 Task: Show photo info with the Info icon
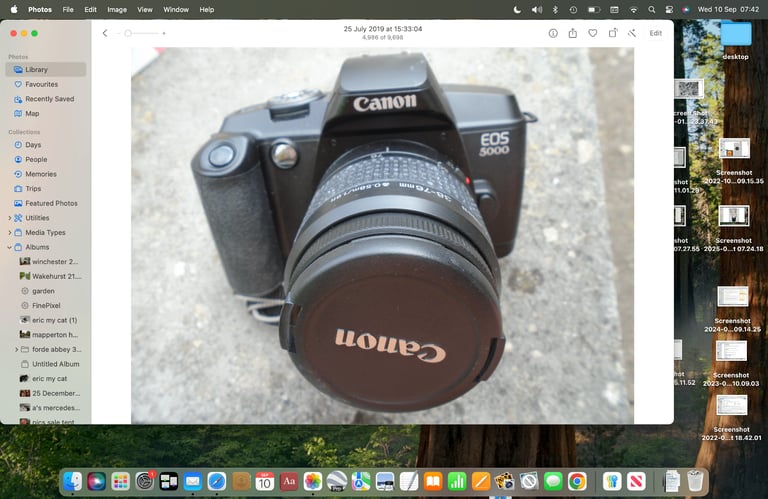[x=553, y=33]
